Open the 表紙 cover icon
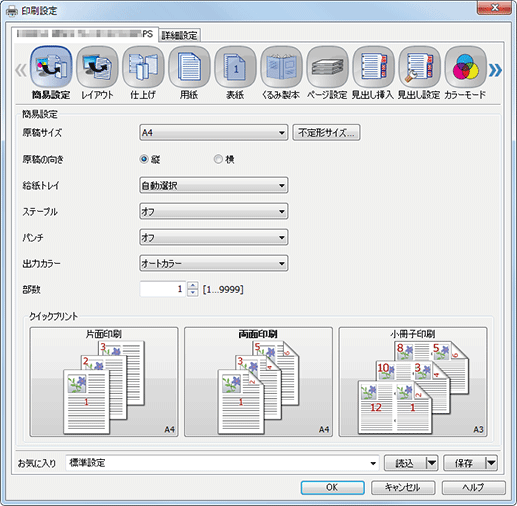Viewport: 517px width, 506px height. [x=235, y=67]
